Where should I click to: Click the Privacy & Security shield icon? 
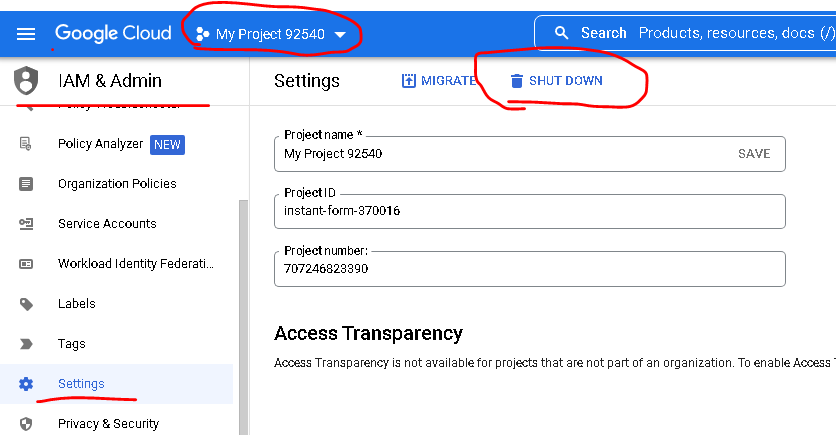[x=26, y=424]
